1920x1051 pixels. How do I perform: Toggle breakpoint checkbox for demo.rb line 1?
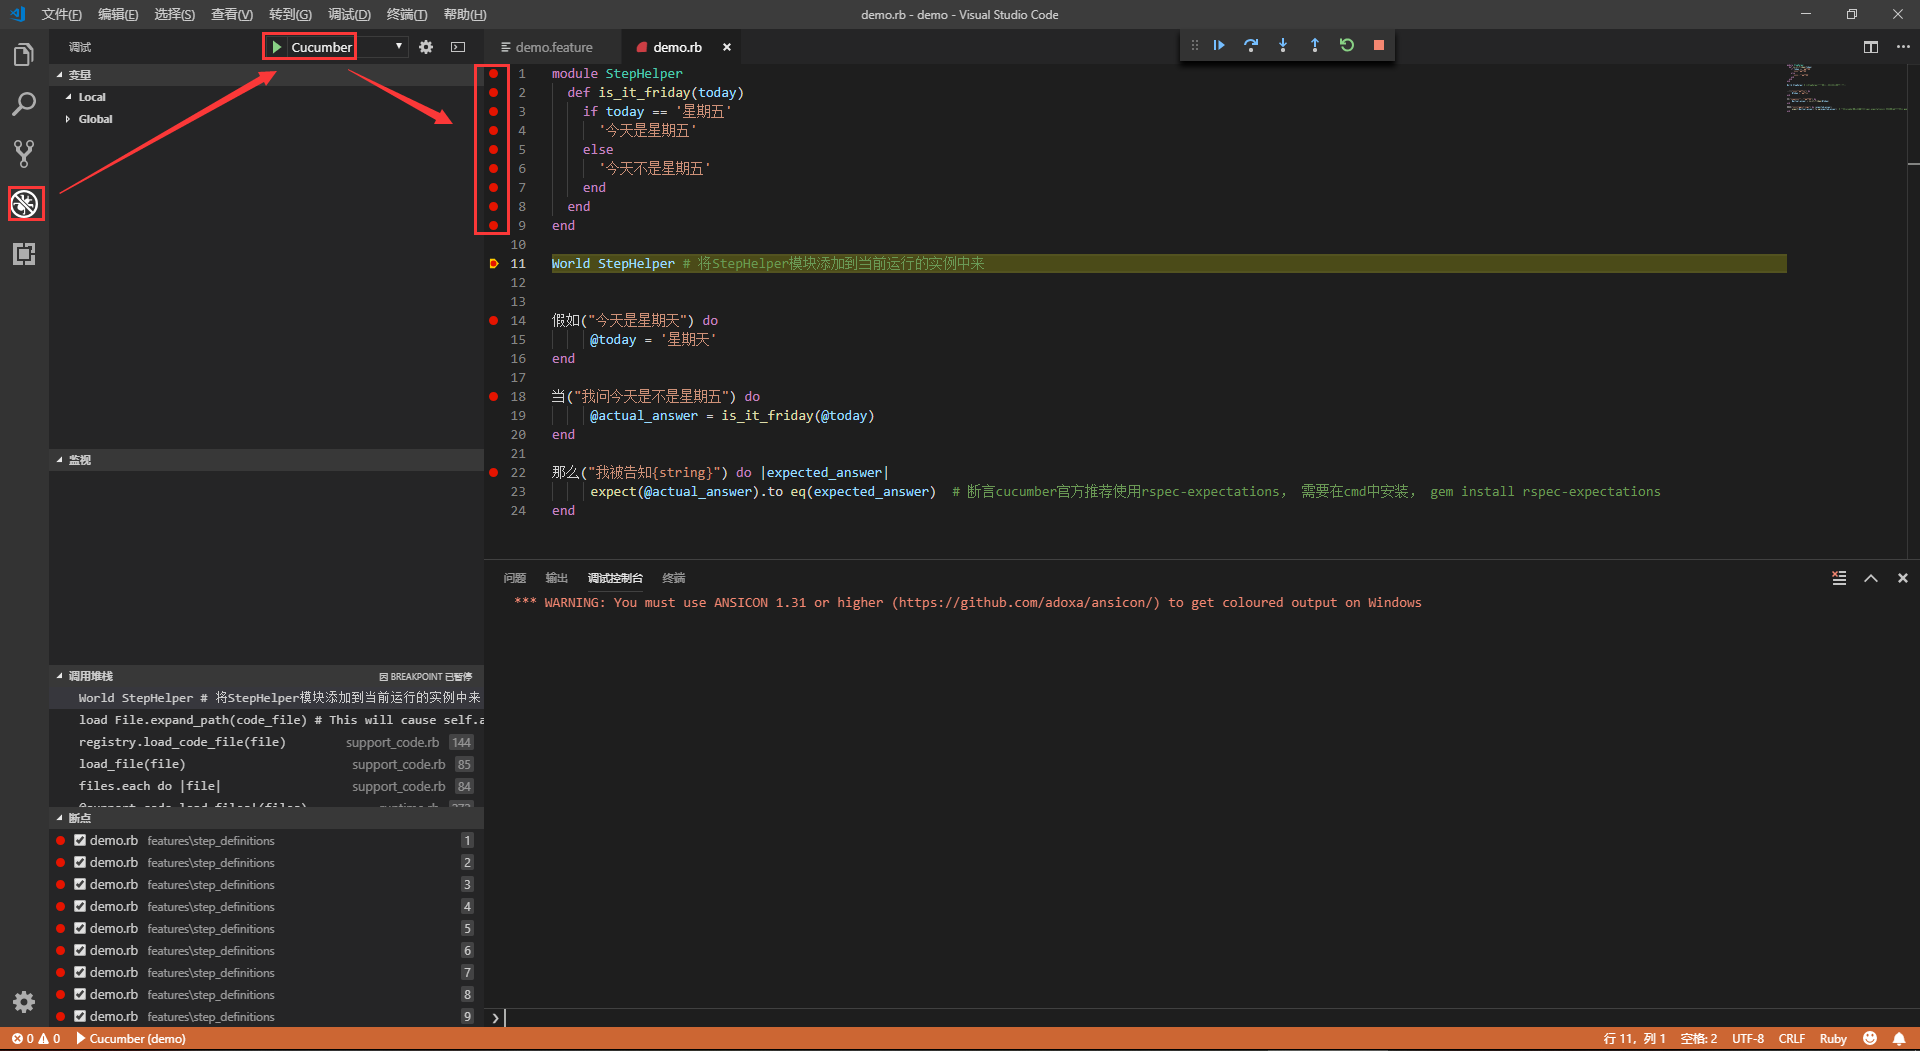coord(80,841)
